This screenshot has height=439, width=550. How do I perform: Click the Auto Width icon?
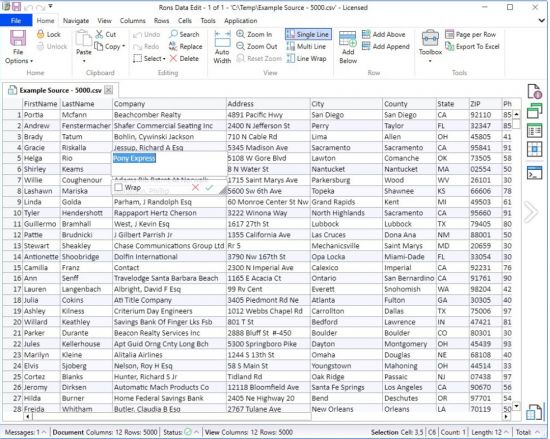click(222, 39)
